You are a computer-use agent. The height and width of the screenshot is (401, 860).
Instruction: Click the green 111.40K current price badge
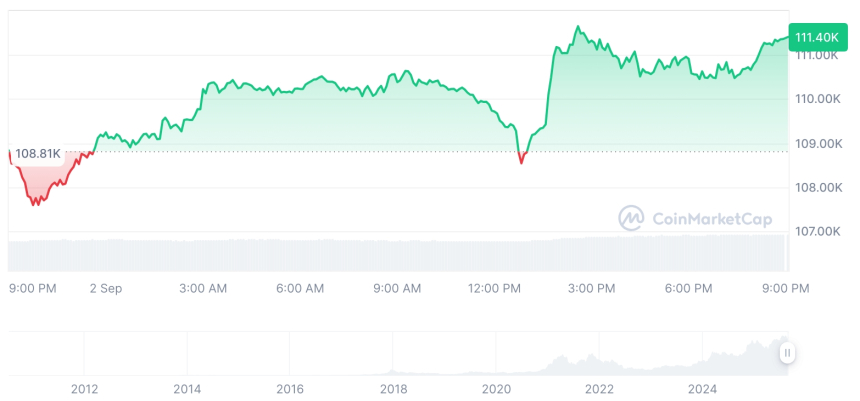pos(815,37)
